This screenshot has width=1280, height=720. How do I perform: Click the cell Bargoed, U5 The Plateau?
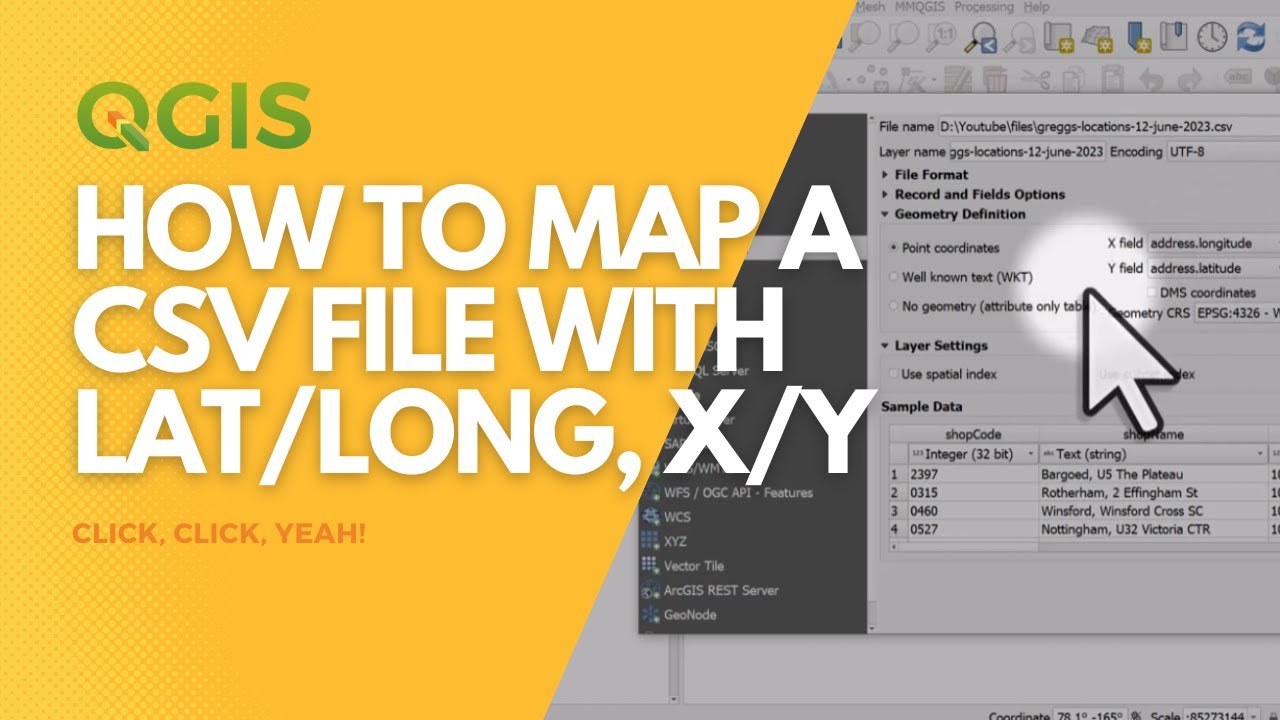[x=1153, y=474]
